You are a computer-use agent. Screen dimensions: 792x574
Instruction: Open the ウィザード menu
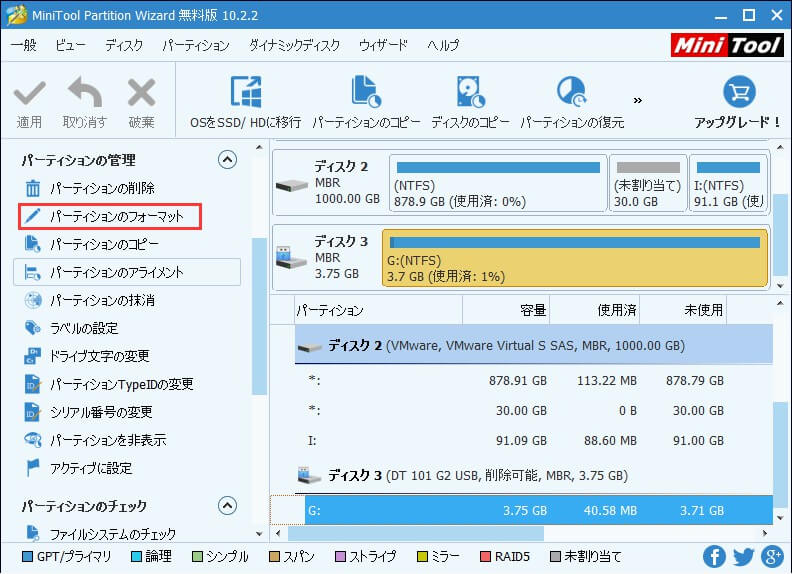(x=383, y=46)
